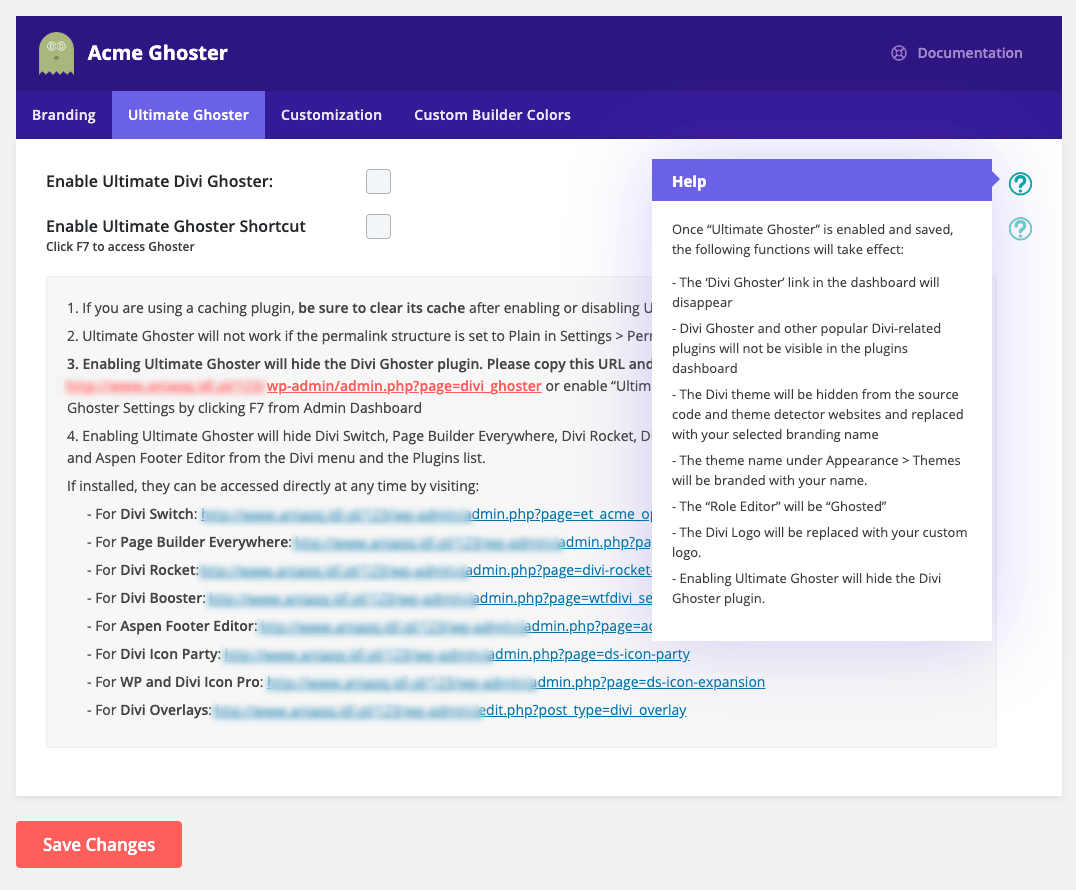Click the Help tooltip header

pos(821,180)
